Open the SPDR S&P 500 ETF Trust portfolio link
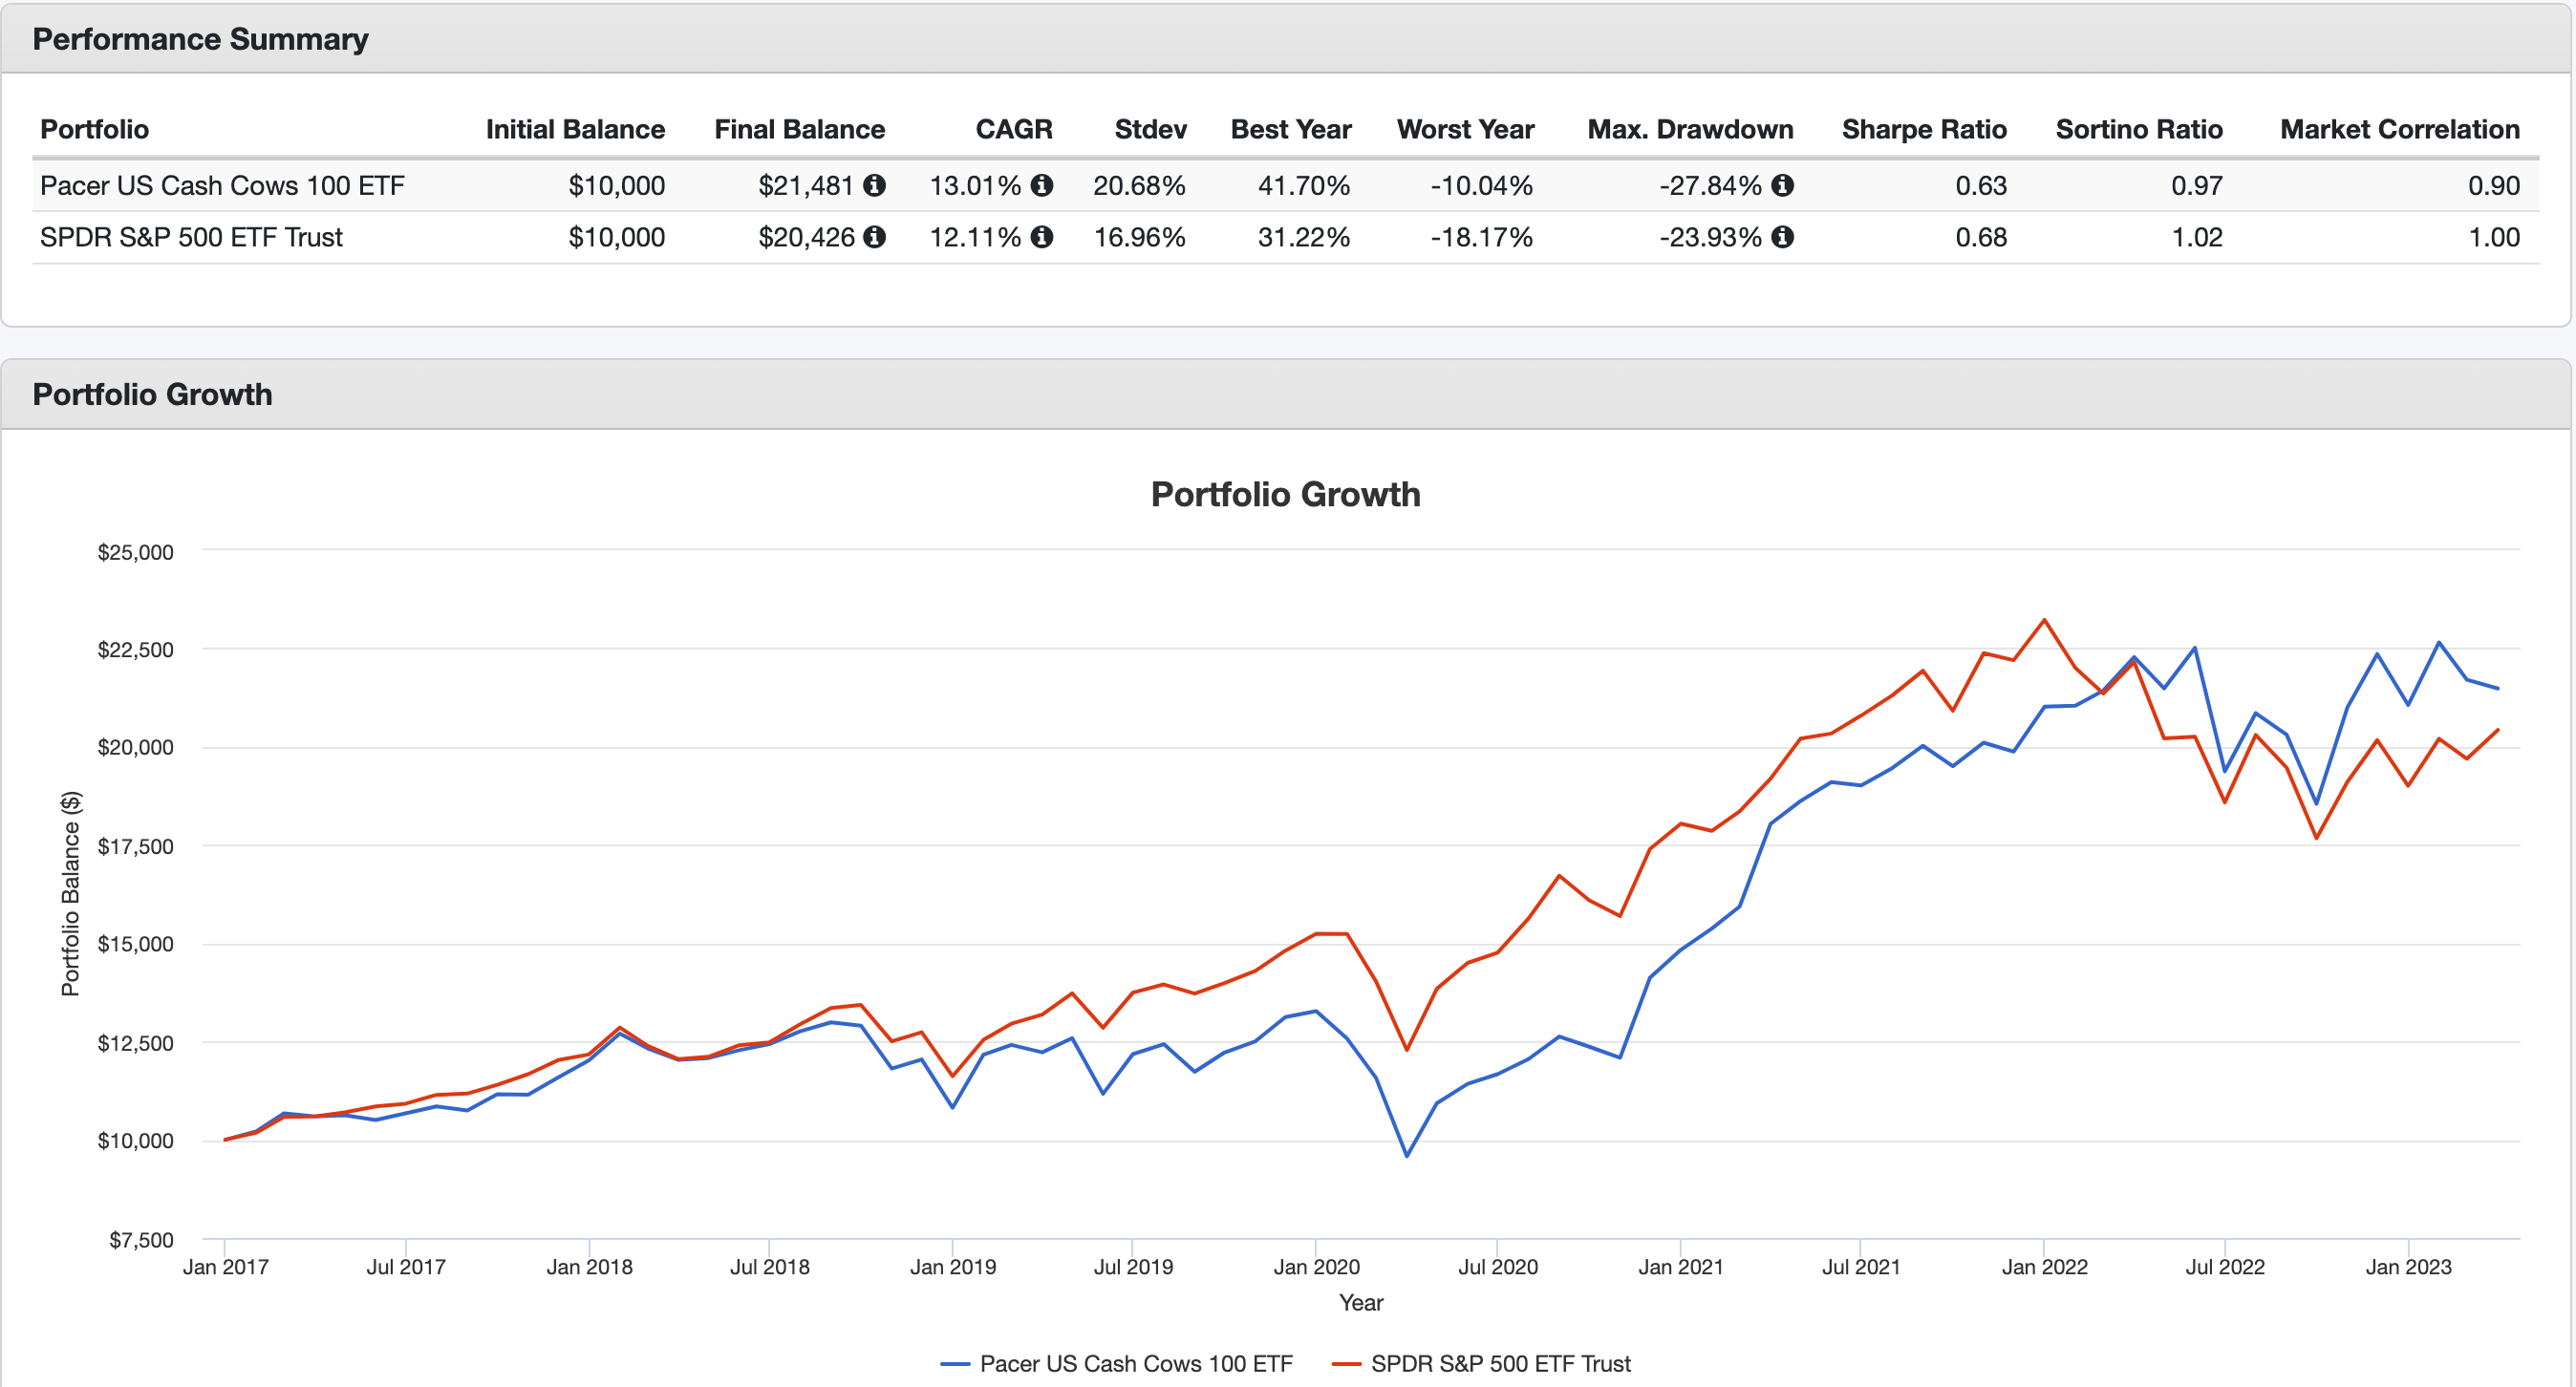Viewport: 2576px width, 1387px height. click(x=190, y=237)
